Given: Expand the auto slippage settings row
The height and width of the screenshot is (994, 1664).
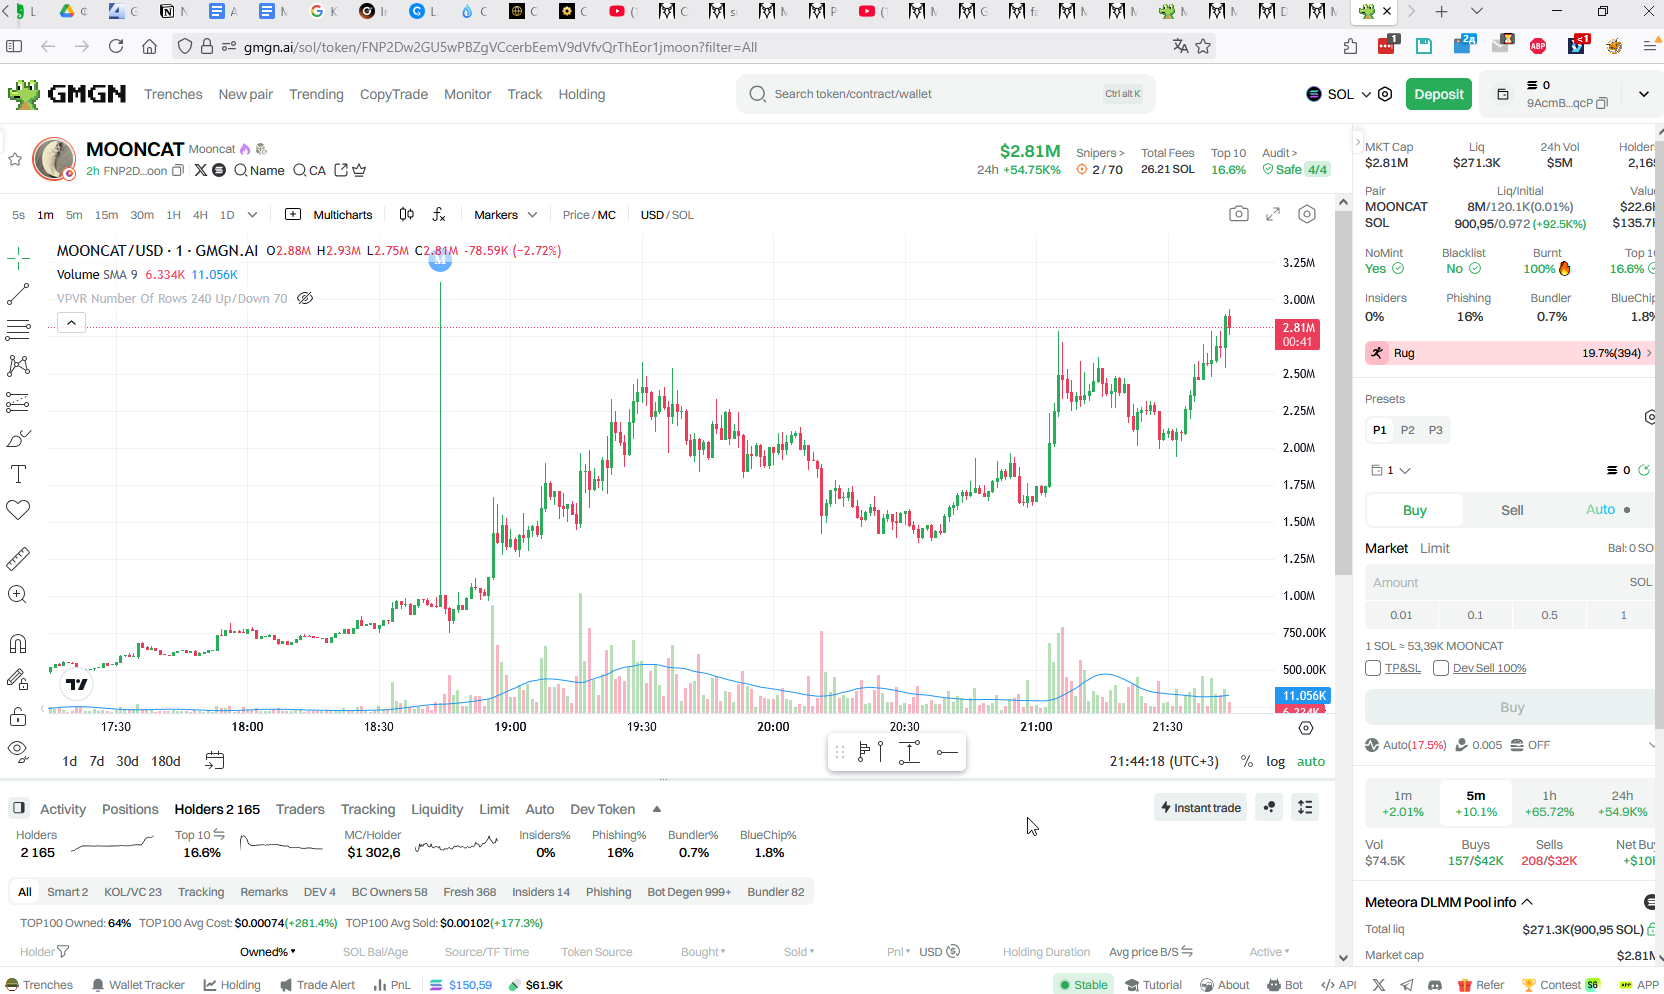Looking at the screenshot, I should point(1650,745).
